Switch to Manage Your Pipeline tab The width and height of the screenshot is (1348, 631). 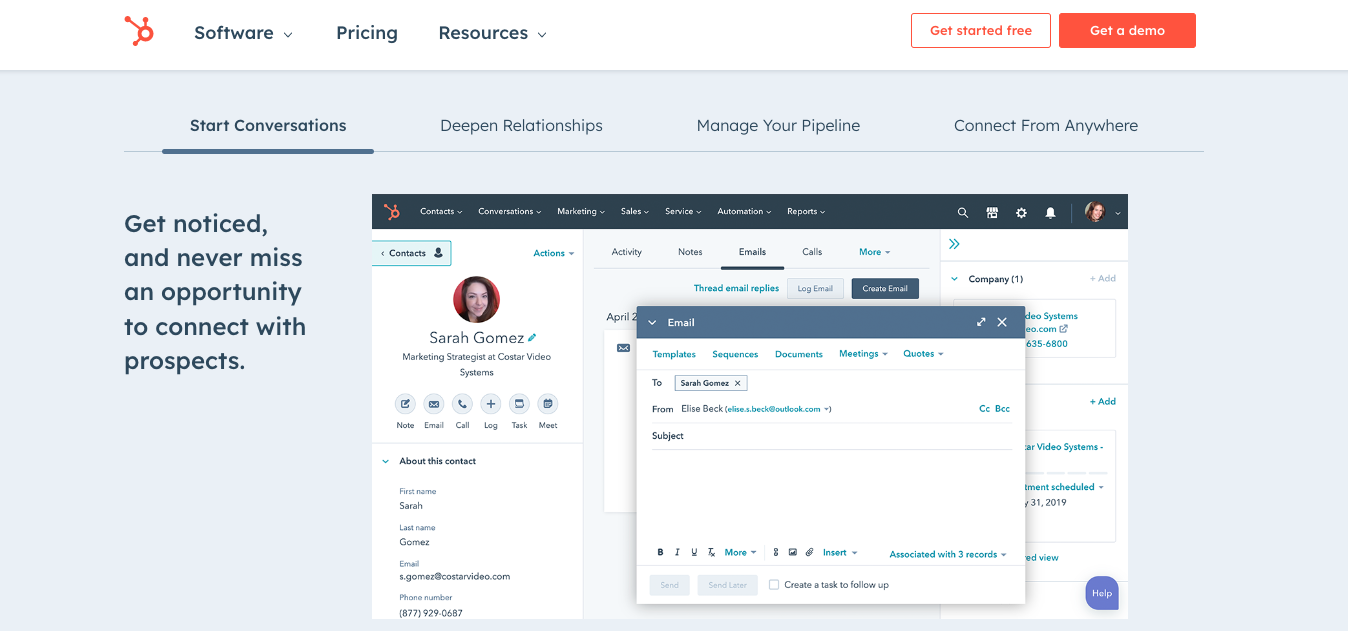(x=778, y=126)
